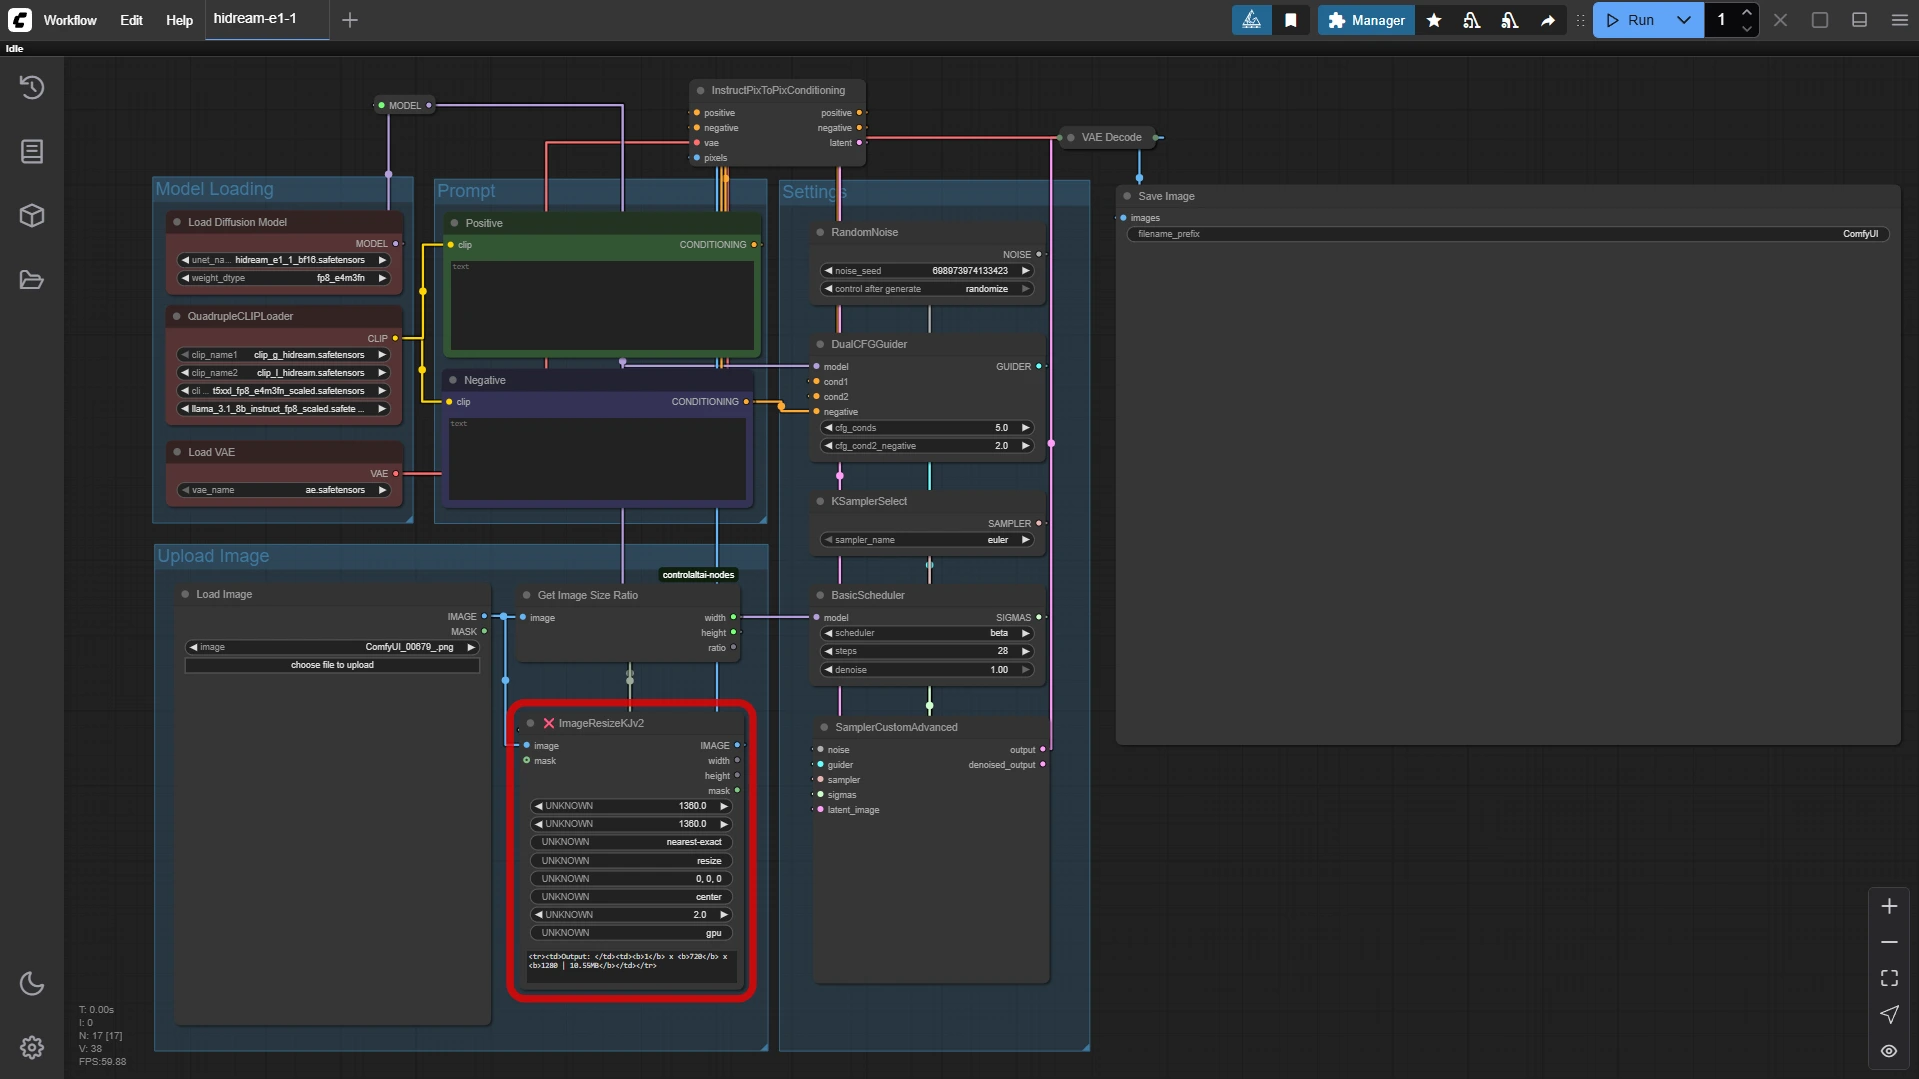Click the sailboat icon left of bookmark

[1252, 20]
